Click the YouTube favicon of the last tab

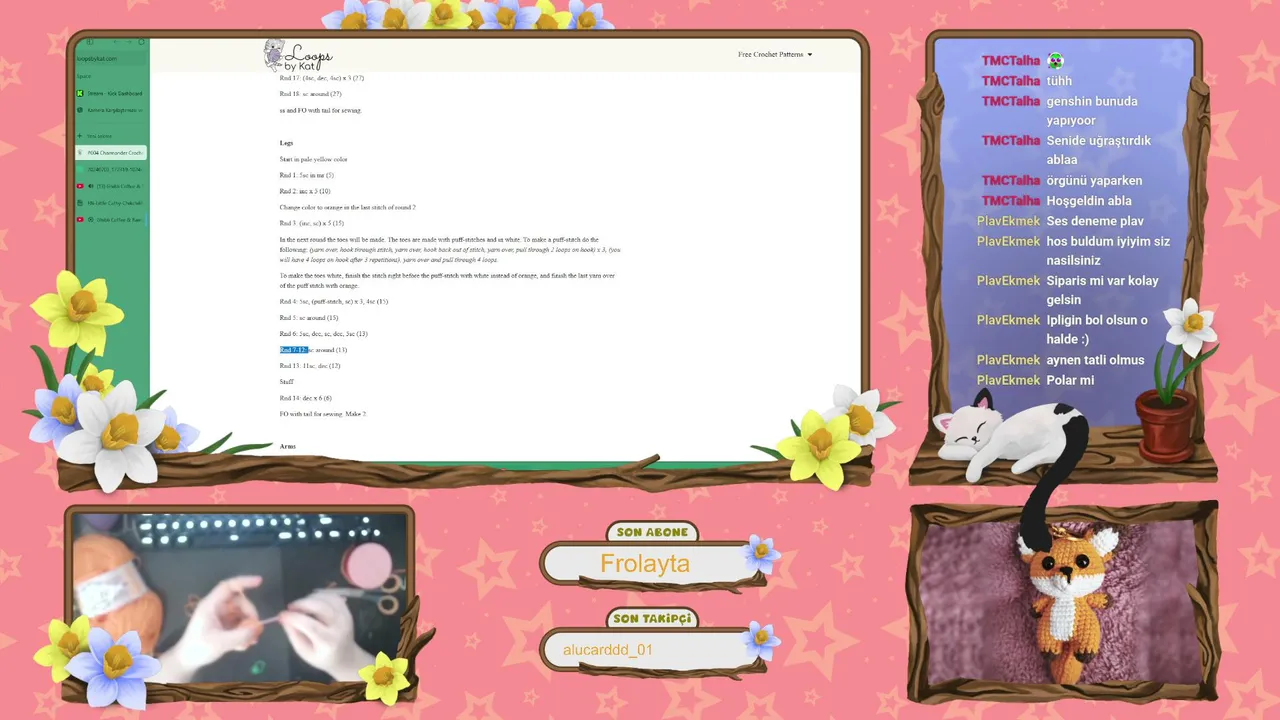(80, 219)
